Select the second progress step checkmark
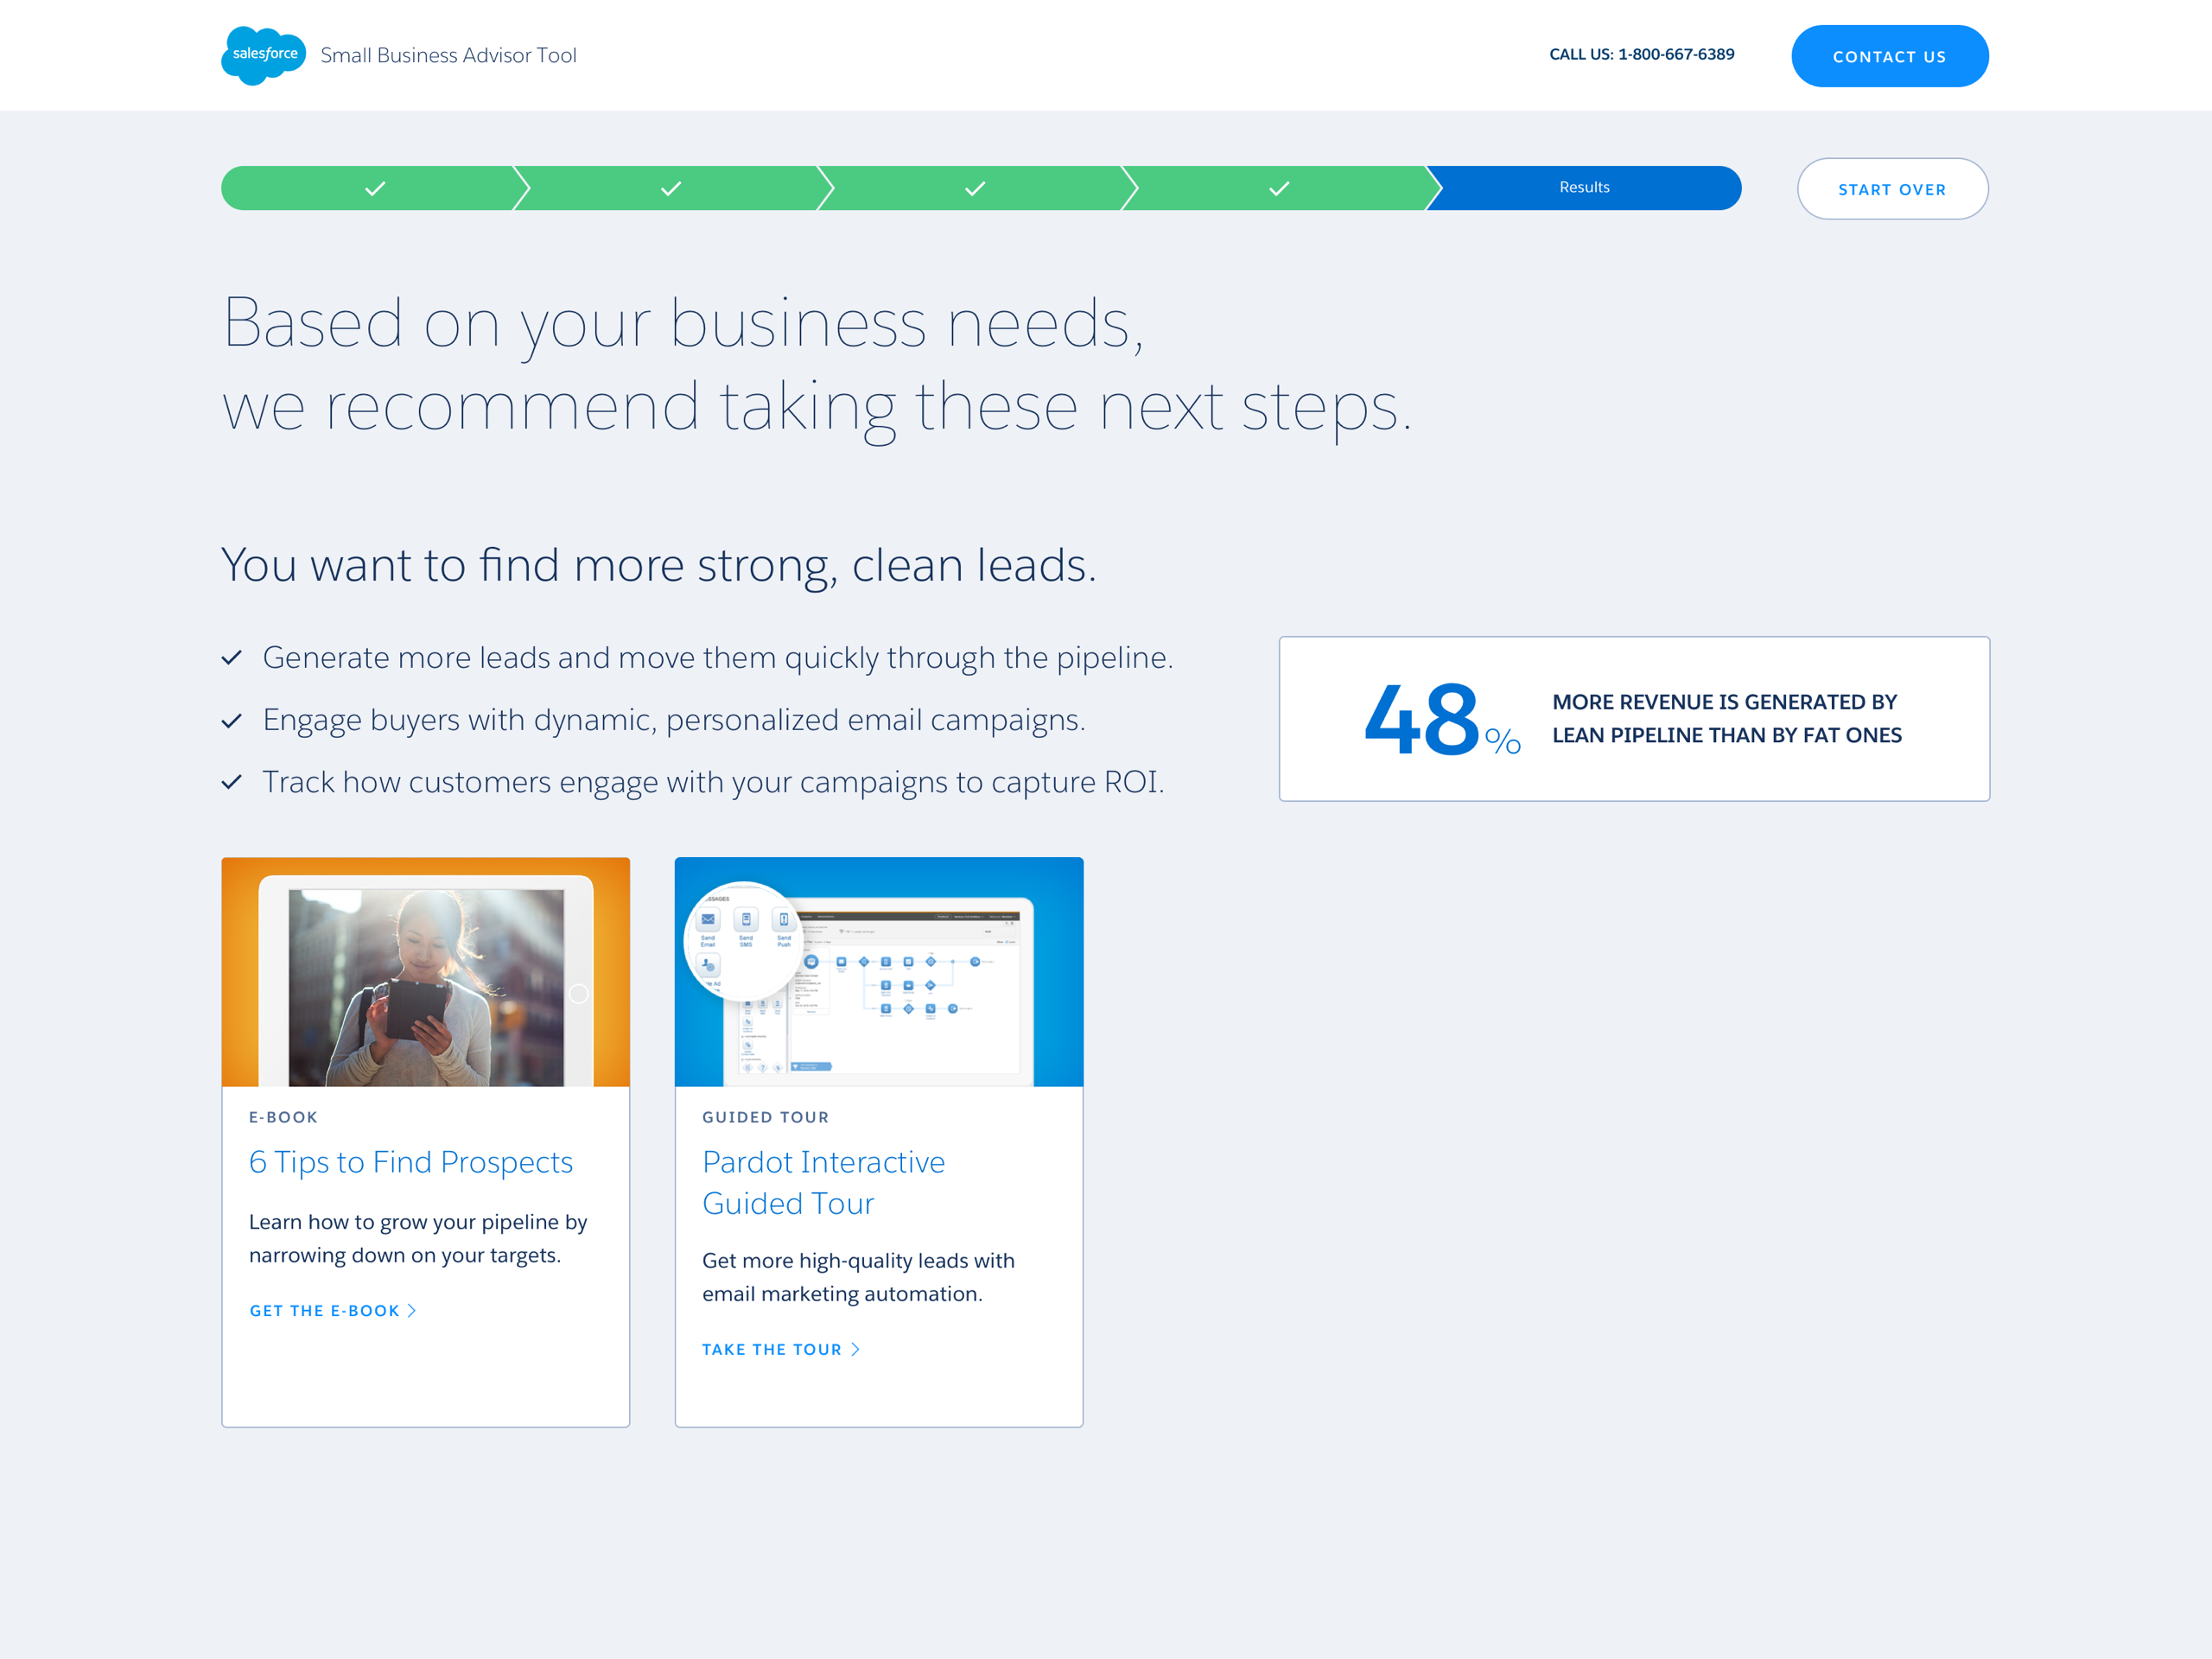Image resolution: width=2212 pixels, height=1659 pixels. 671,188
